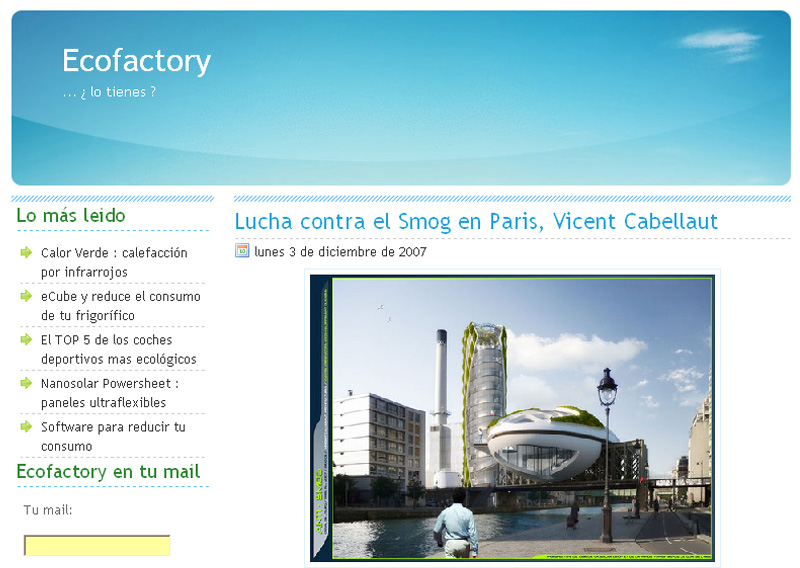Image resolution: width=800 pixels, height=568 pixels.
Task: Click the '... ¿ lo tienes ?' tagline
Action: click(x=109, y=92)
